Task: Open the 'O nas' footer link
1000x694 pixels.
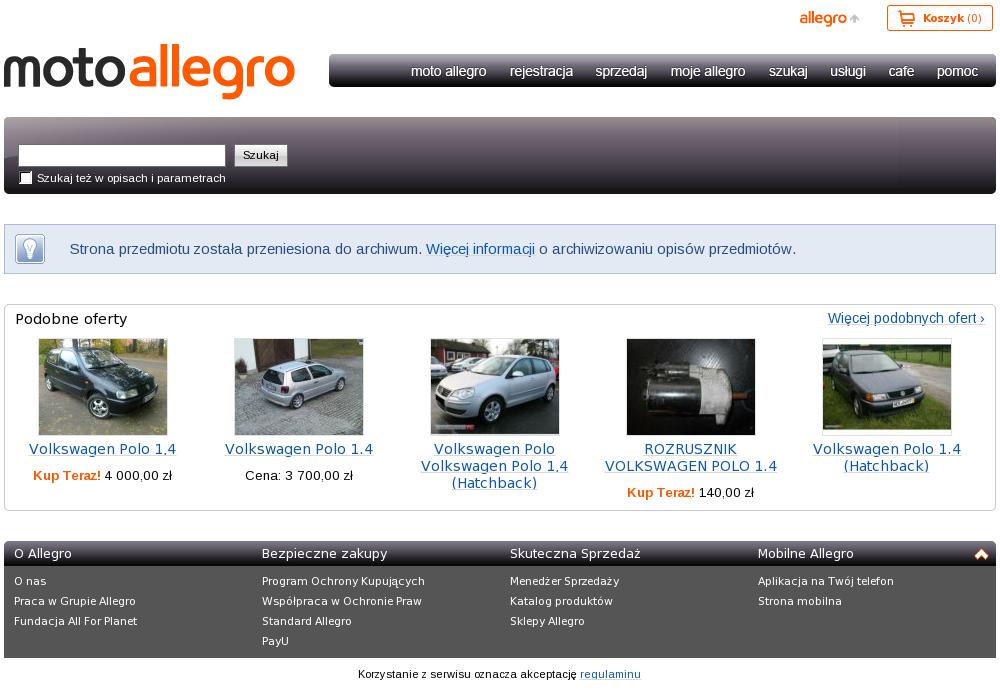Action: pyautogui.click(x=30, y=581)
